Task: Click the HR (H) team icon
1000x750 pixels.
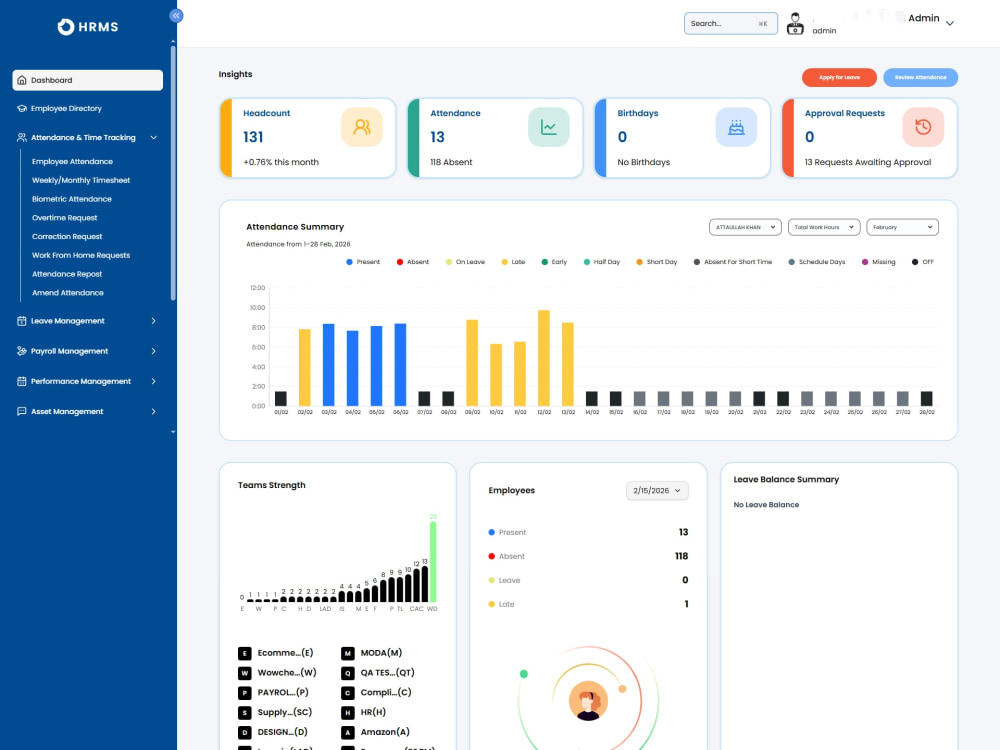Action: tap(348, 712)
